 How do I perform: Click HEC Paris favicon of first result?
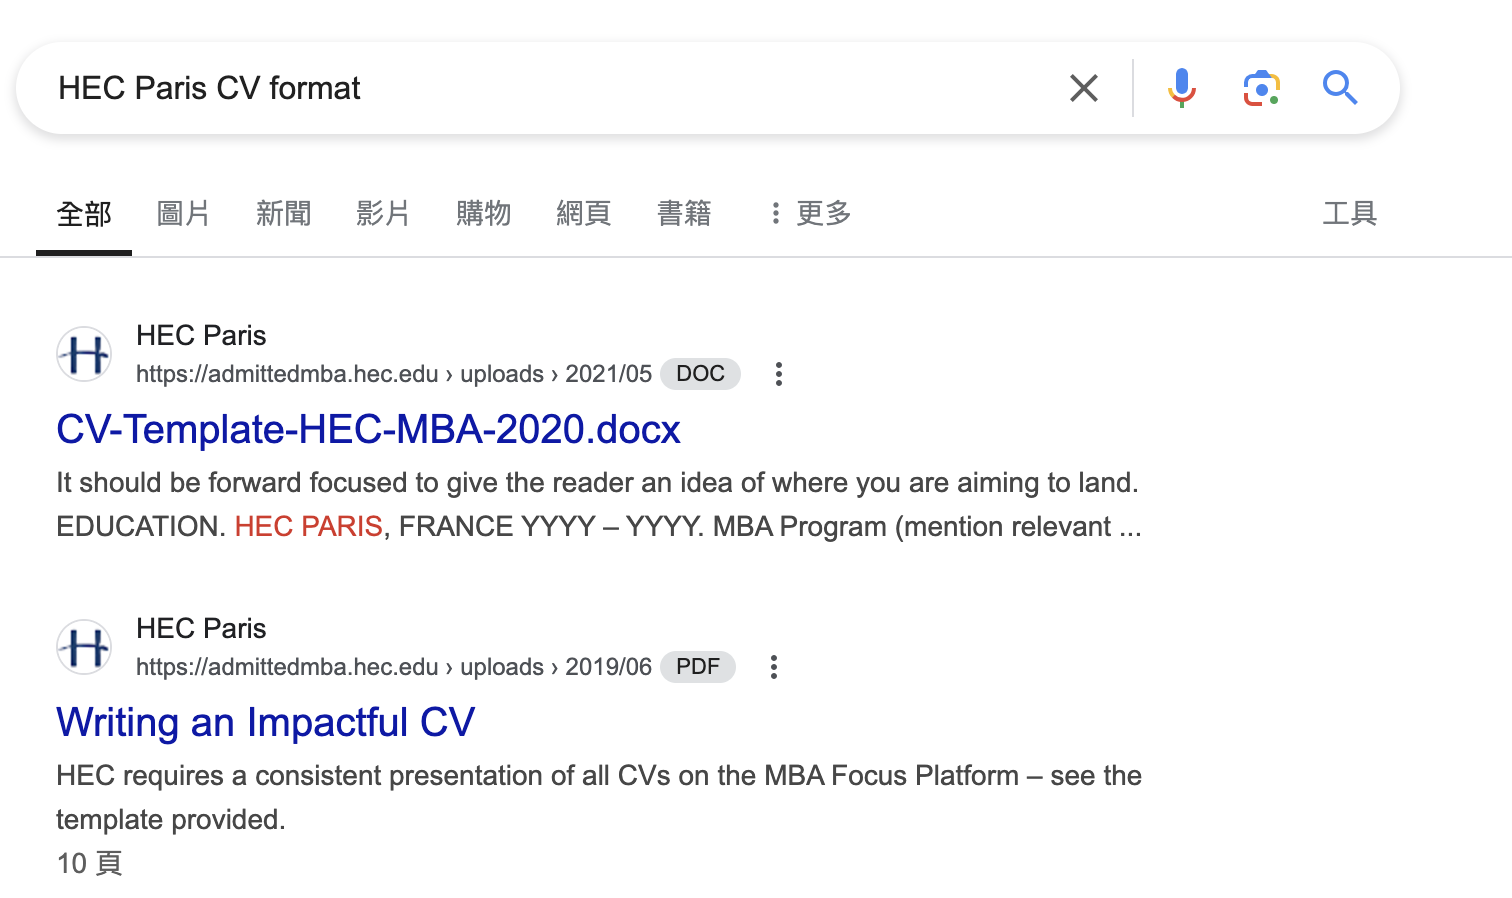pos(84,354)
